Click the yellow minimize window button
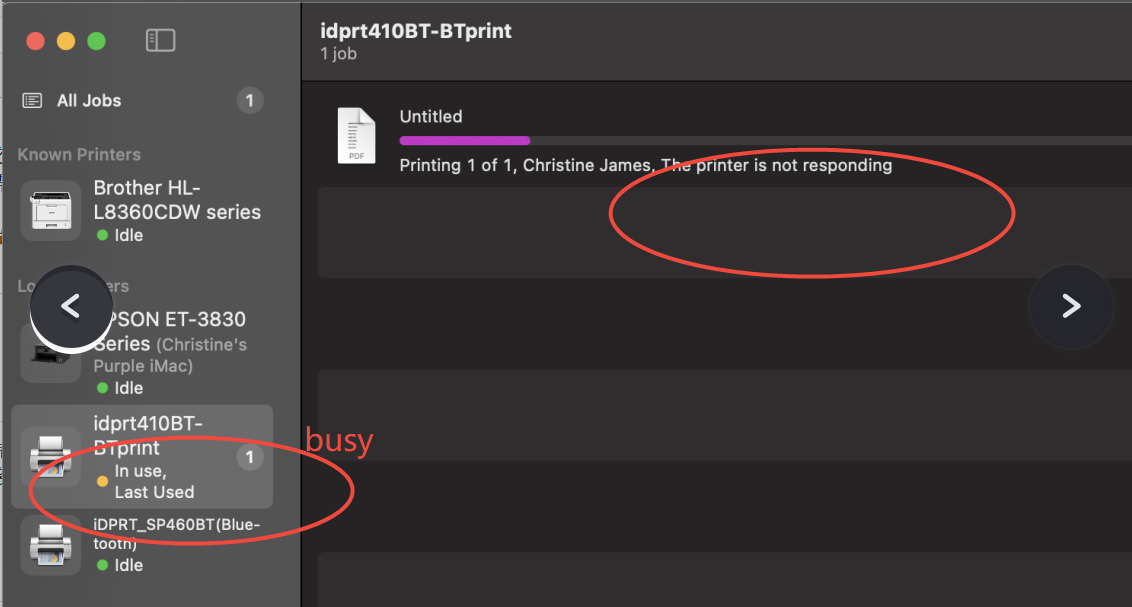Image resolution: width=1132 pixels, height=607 pixels. click(66, 41)
